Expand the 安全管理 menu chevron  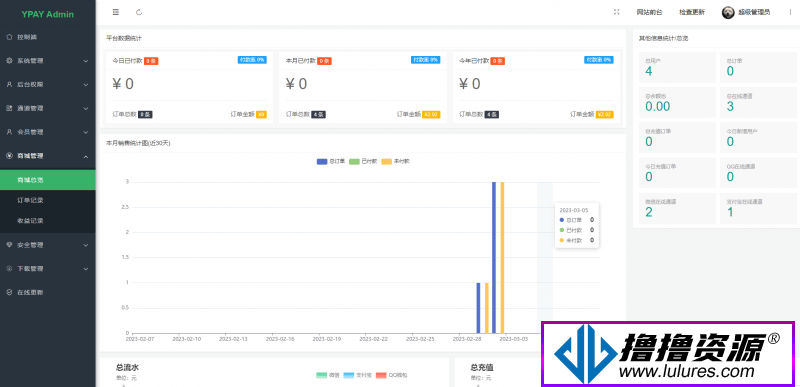86,245
